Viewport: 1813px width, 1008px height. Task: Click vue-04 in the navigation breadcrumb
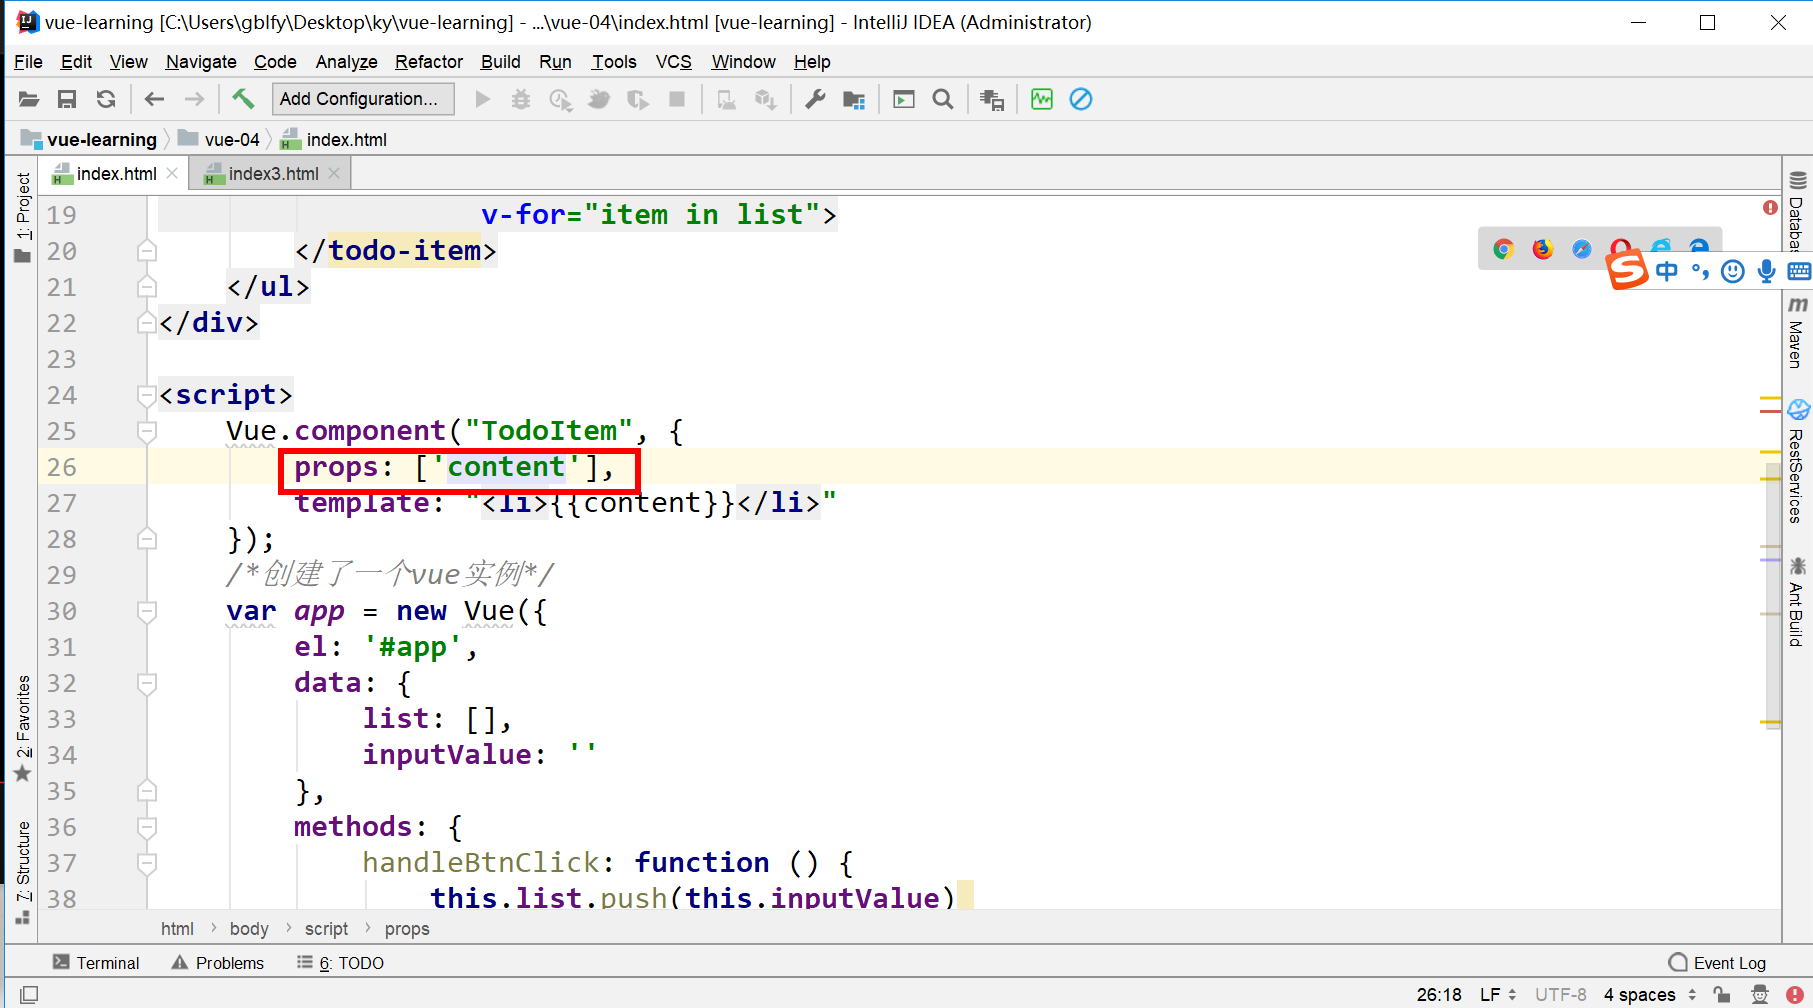(x=220, y=139)
